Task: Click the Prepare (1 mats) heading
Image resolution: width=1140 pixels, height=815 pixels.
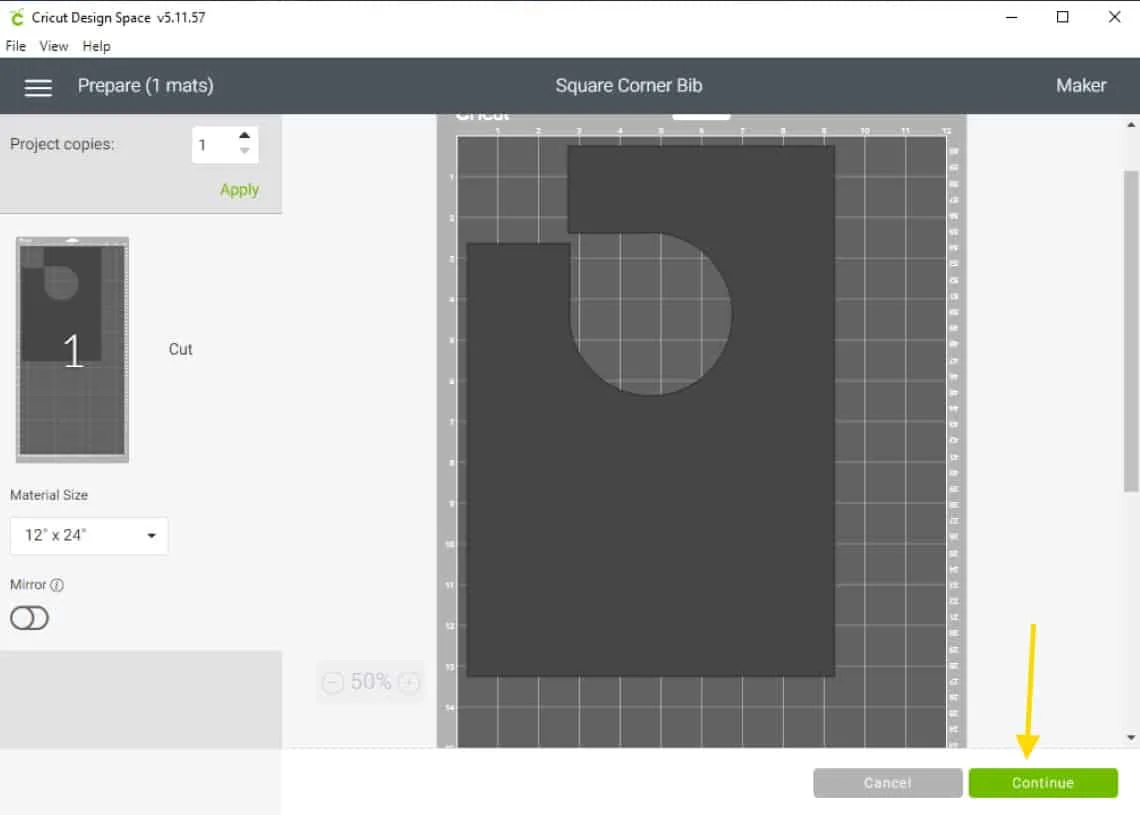Action: point(145,86)
